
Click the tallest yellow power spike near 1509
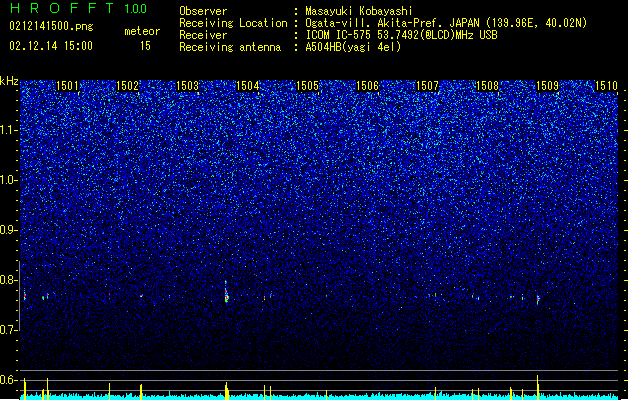[x=538, y=387]
